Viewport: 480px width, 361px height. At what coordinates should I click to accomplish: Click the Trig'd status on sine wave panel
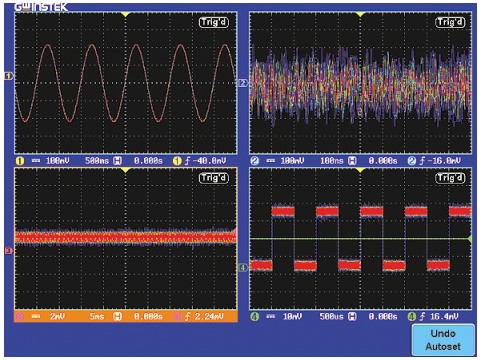(214, 22)
